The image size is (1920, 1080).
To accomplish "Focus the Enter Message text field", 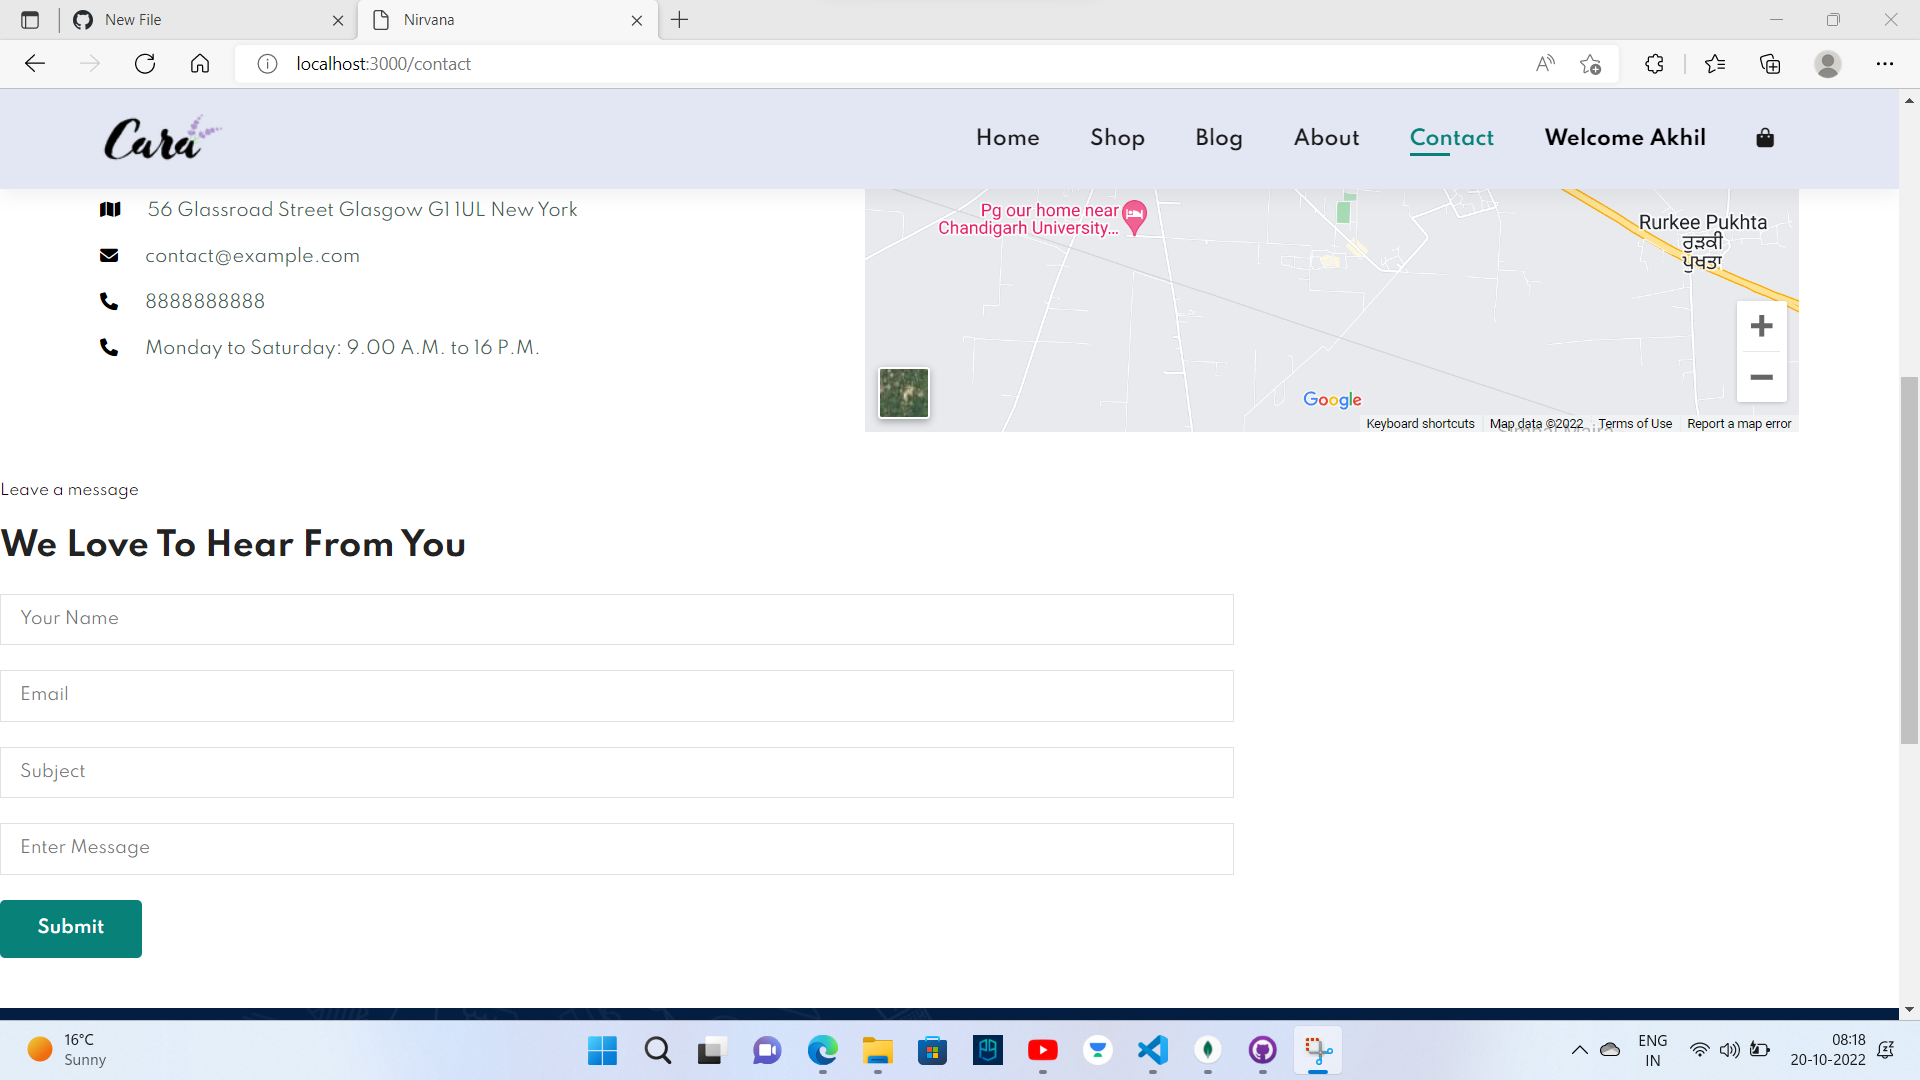I will pyautogui.click(x=616, y=848).
